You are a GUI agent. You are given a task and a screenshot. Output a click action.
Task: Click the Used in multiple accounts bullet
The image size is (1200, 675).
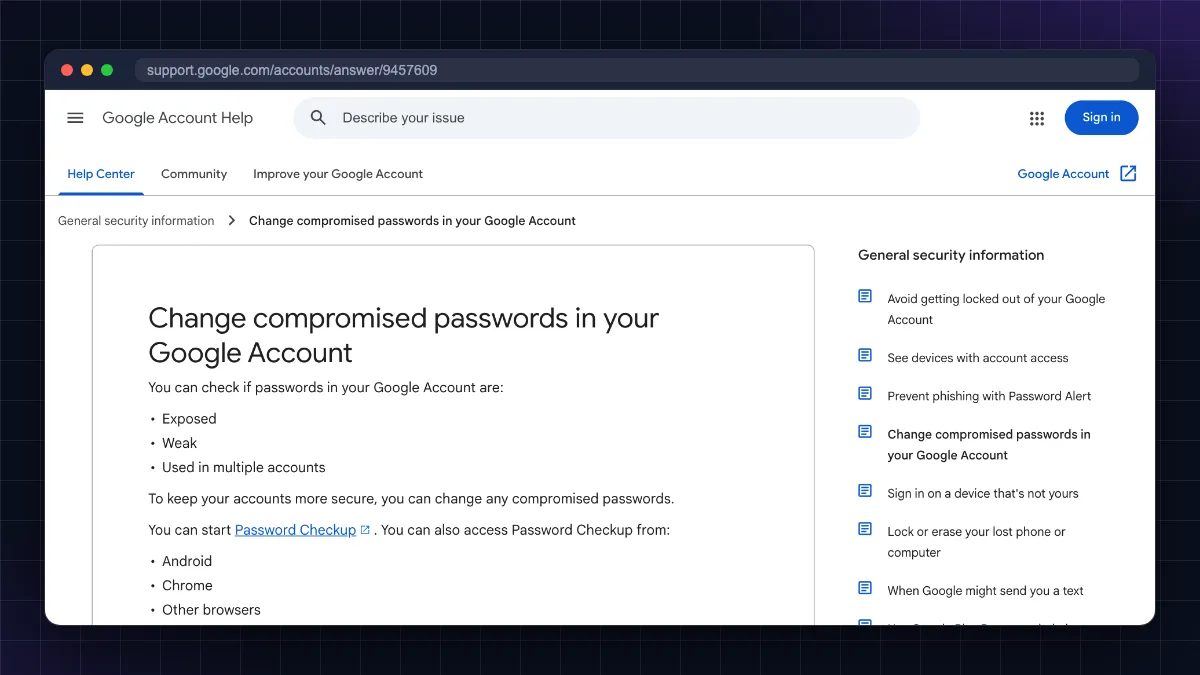[244, 467]
